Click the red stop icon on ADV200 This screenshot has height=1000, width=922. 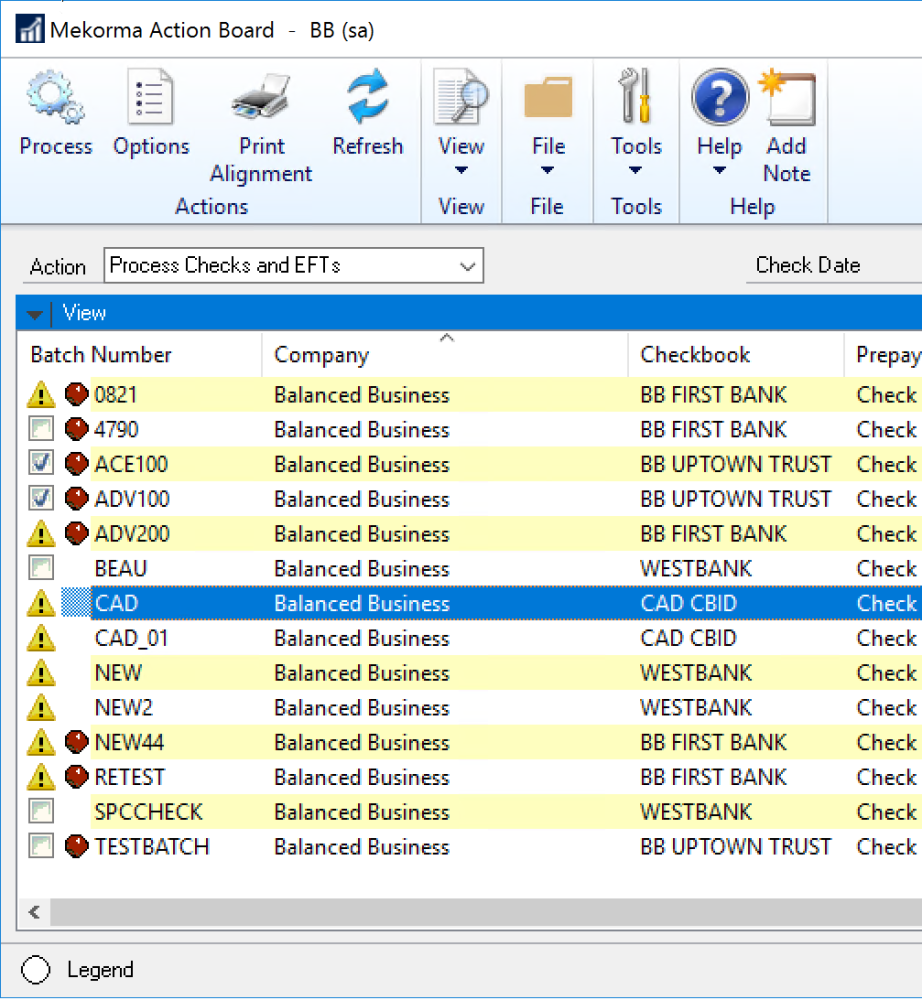pyautogui.click(x=77, y=533)
